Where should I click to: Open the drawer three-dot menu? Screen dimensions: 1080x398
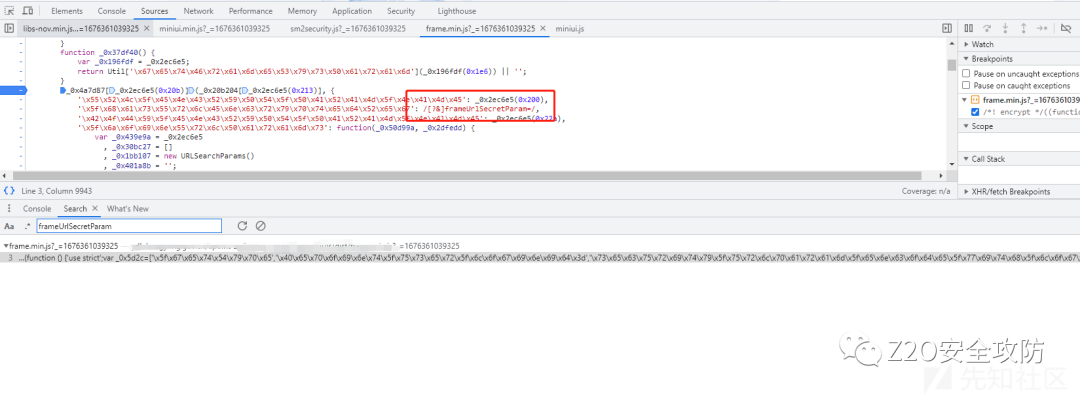coord(9,209)
